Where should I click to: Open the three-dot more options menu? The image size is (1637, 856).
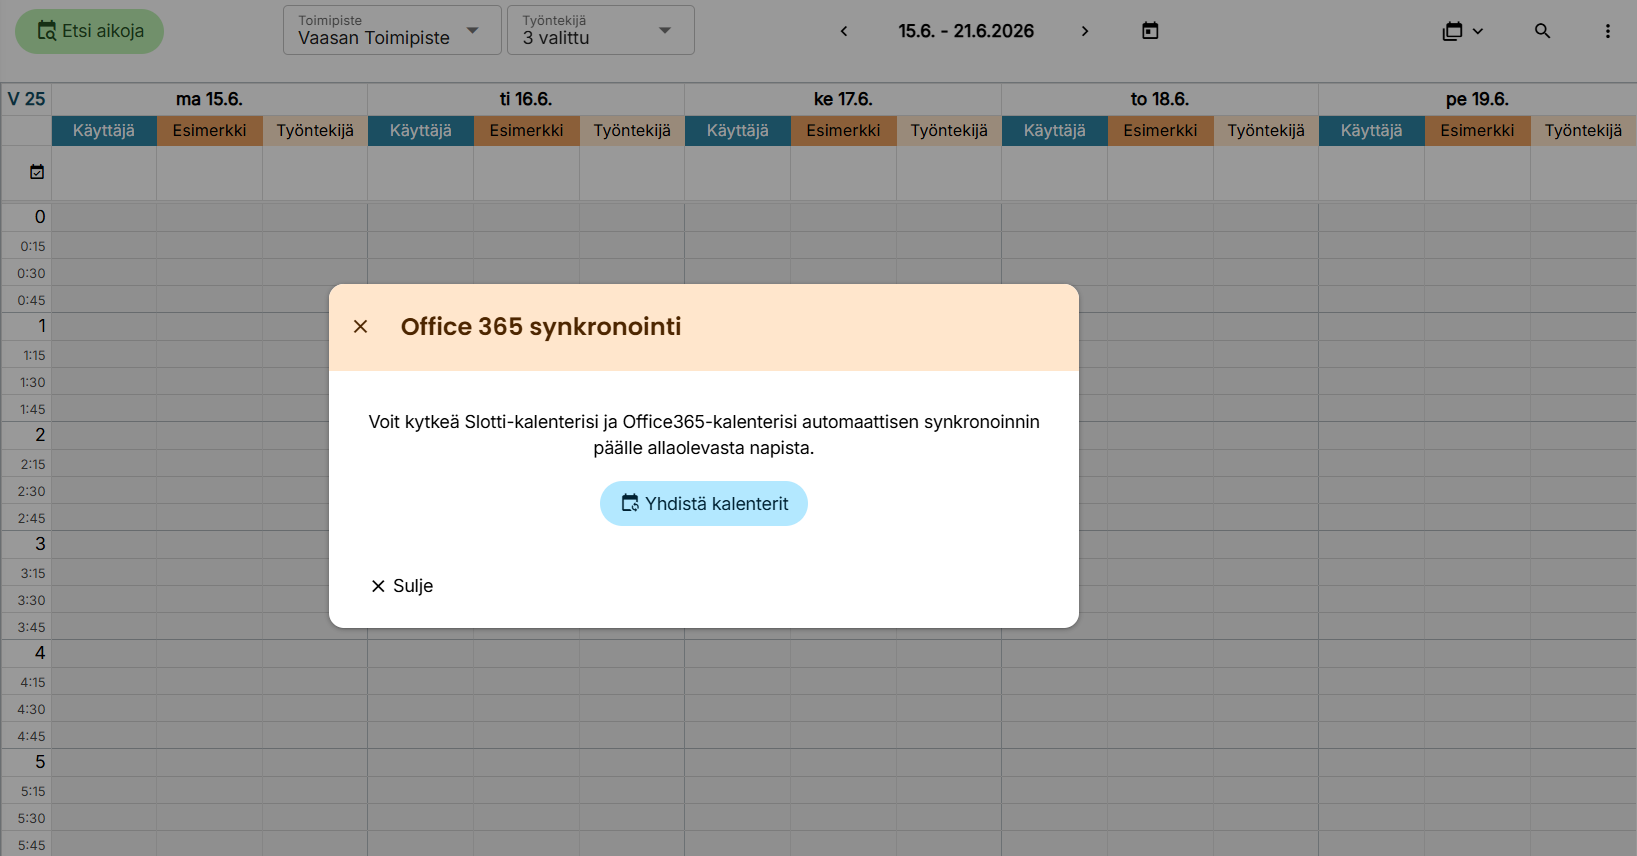[1607, 31]
